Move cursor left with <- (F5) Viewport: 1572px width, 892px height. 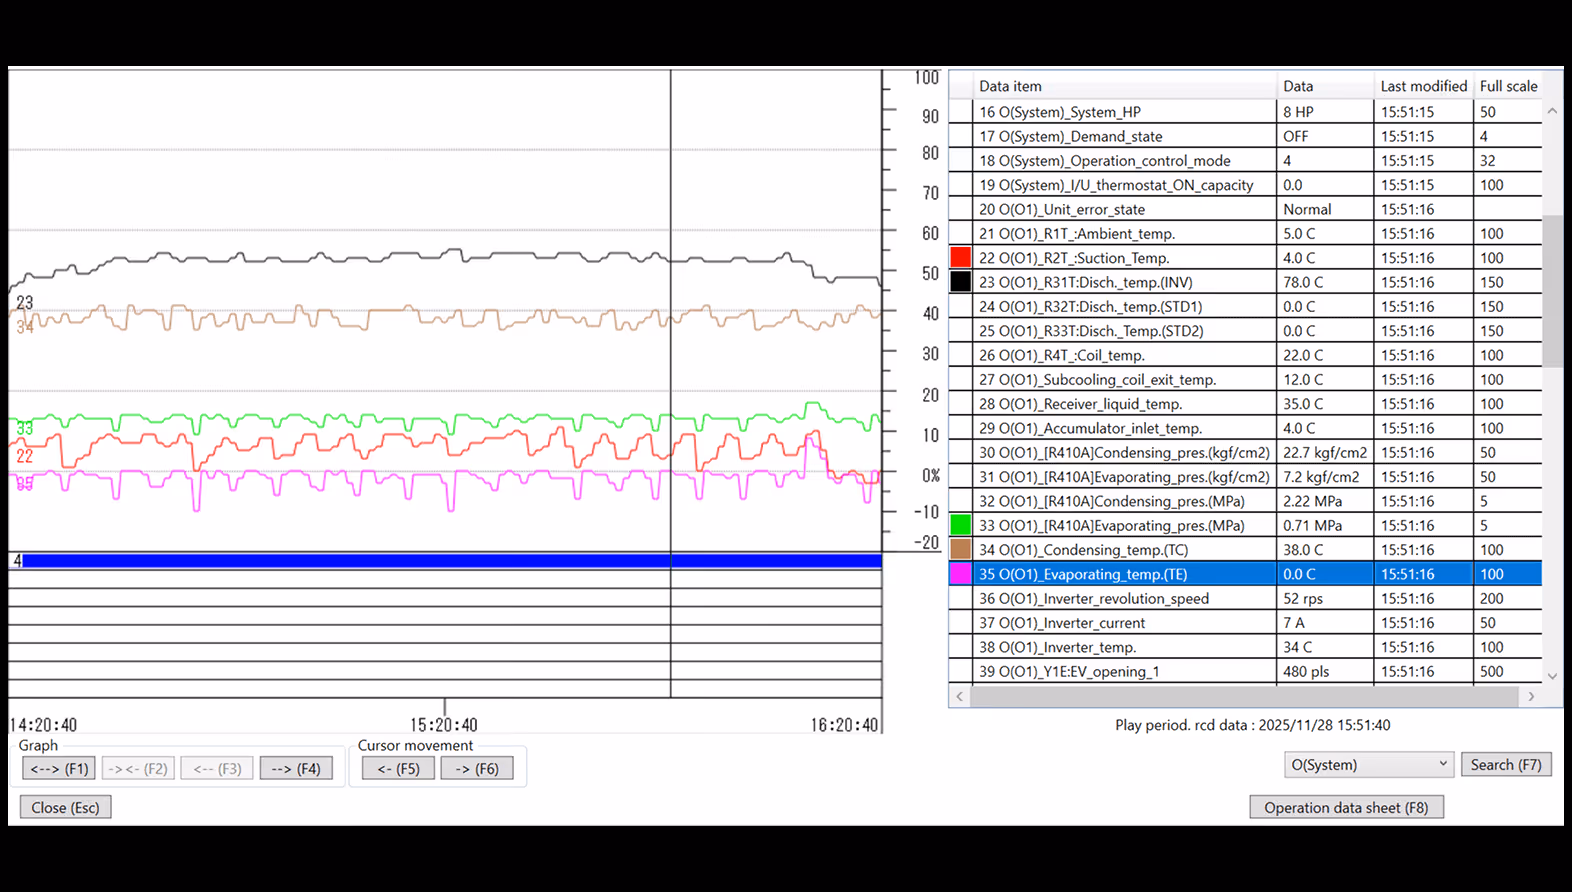(x=398, y=769)
